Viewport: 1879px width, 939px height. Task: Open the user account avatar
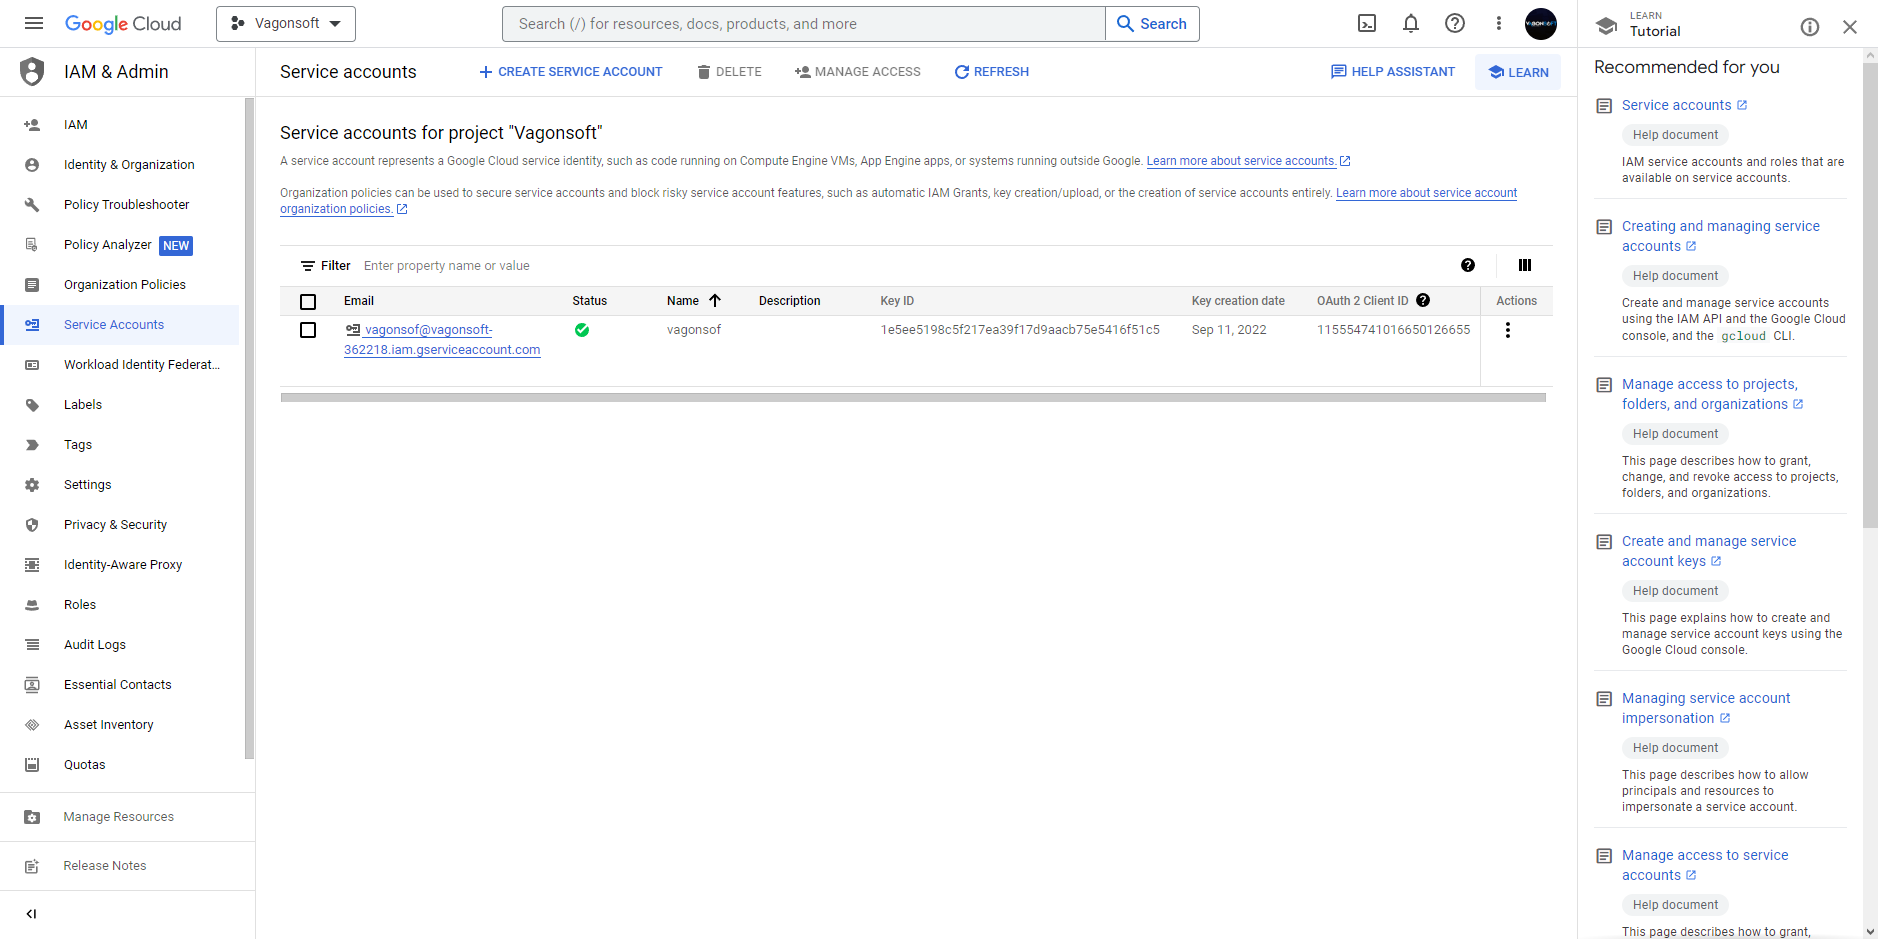(1541, 23)
